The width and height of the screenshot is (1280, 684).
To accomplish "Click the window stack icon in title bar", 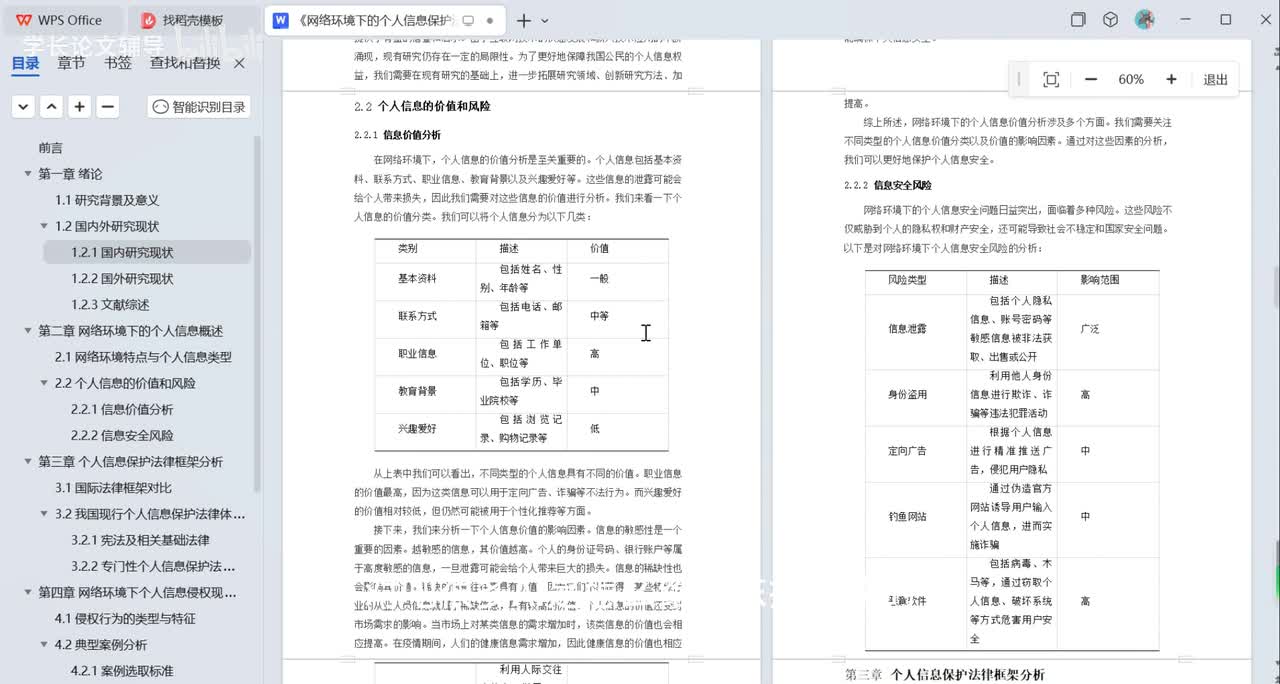I will pyautogui.click(x=1078, y=20).
